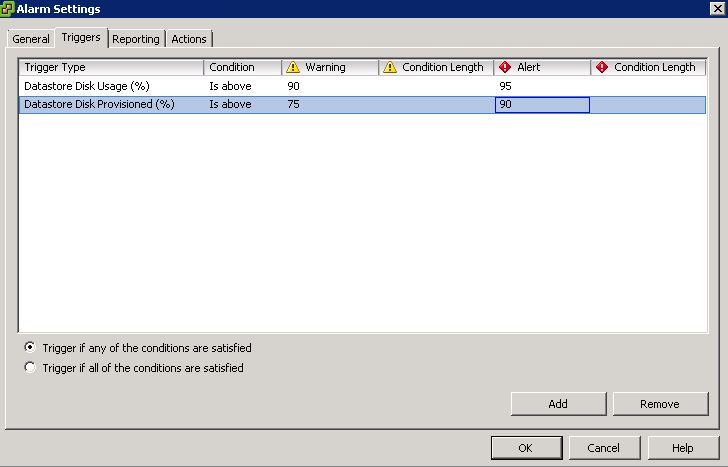Open the General tab
Image resolution: width=728 pixels, height=467 pixels.
point(31,39)
